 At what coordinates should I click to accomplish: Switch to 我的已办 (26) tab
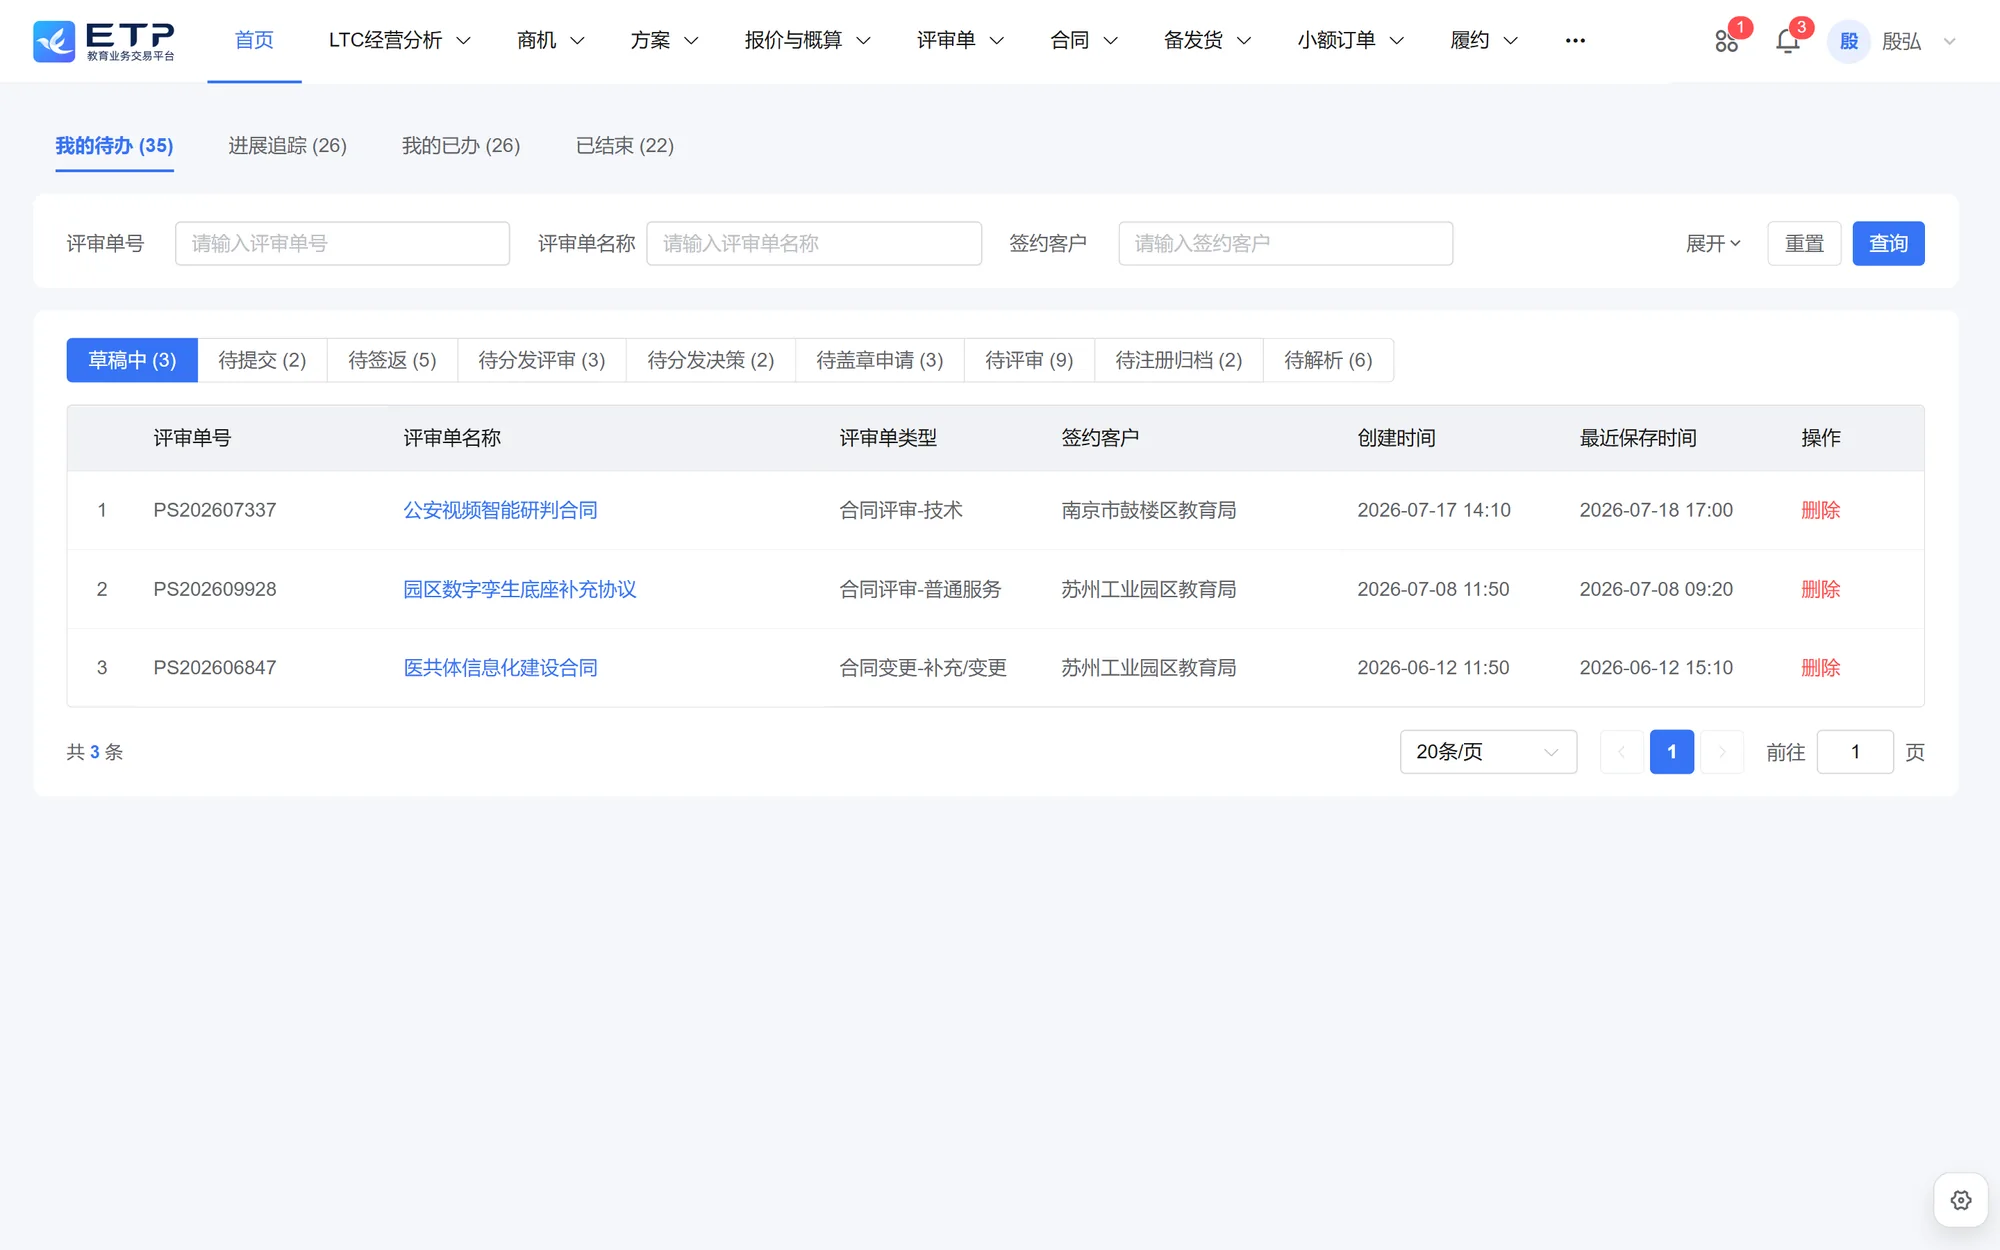coord(461,146)
